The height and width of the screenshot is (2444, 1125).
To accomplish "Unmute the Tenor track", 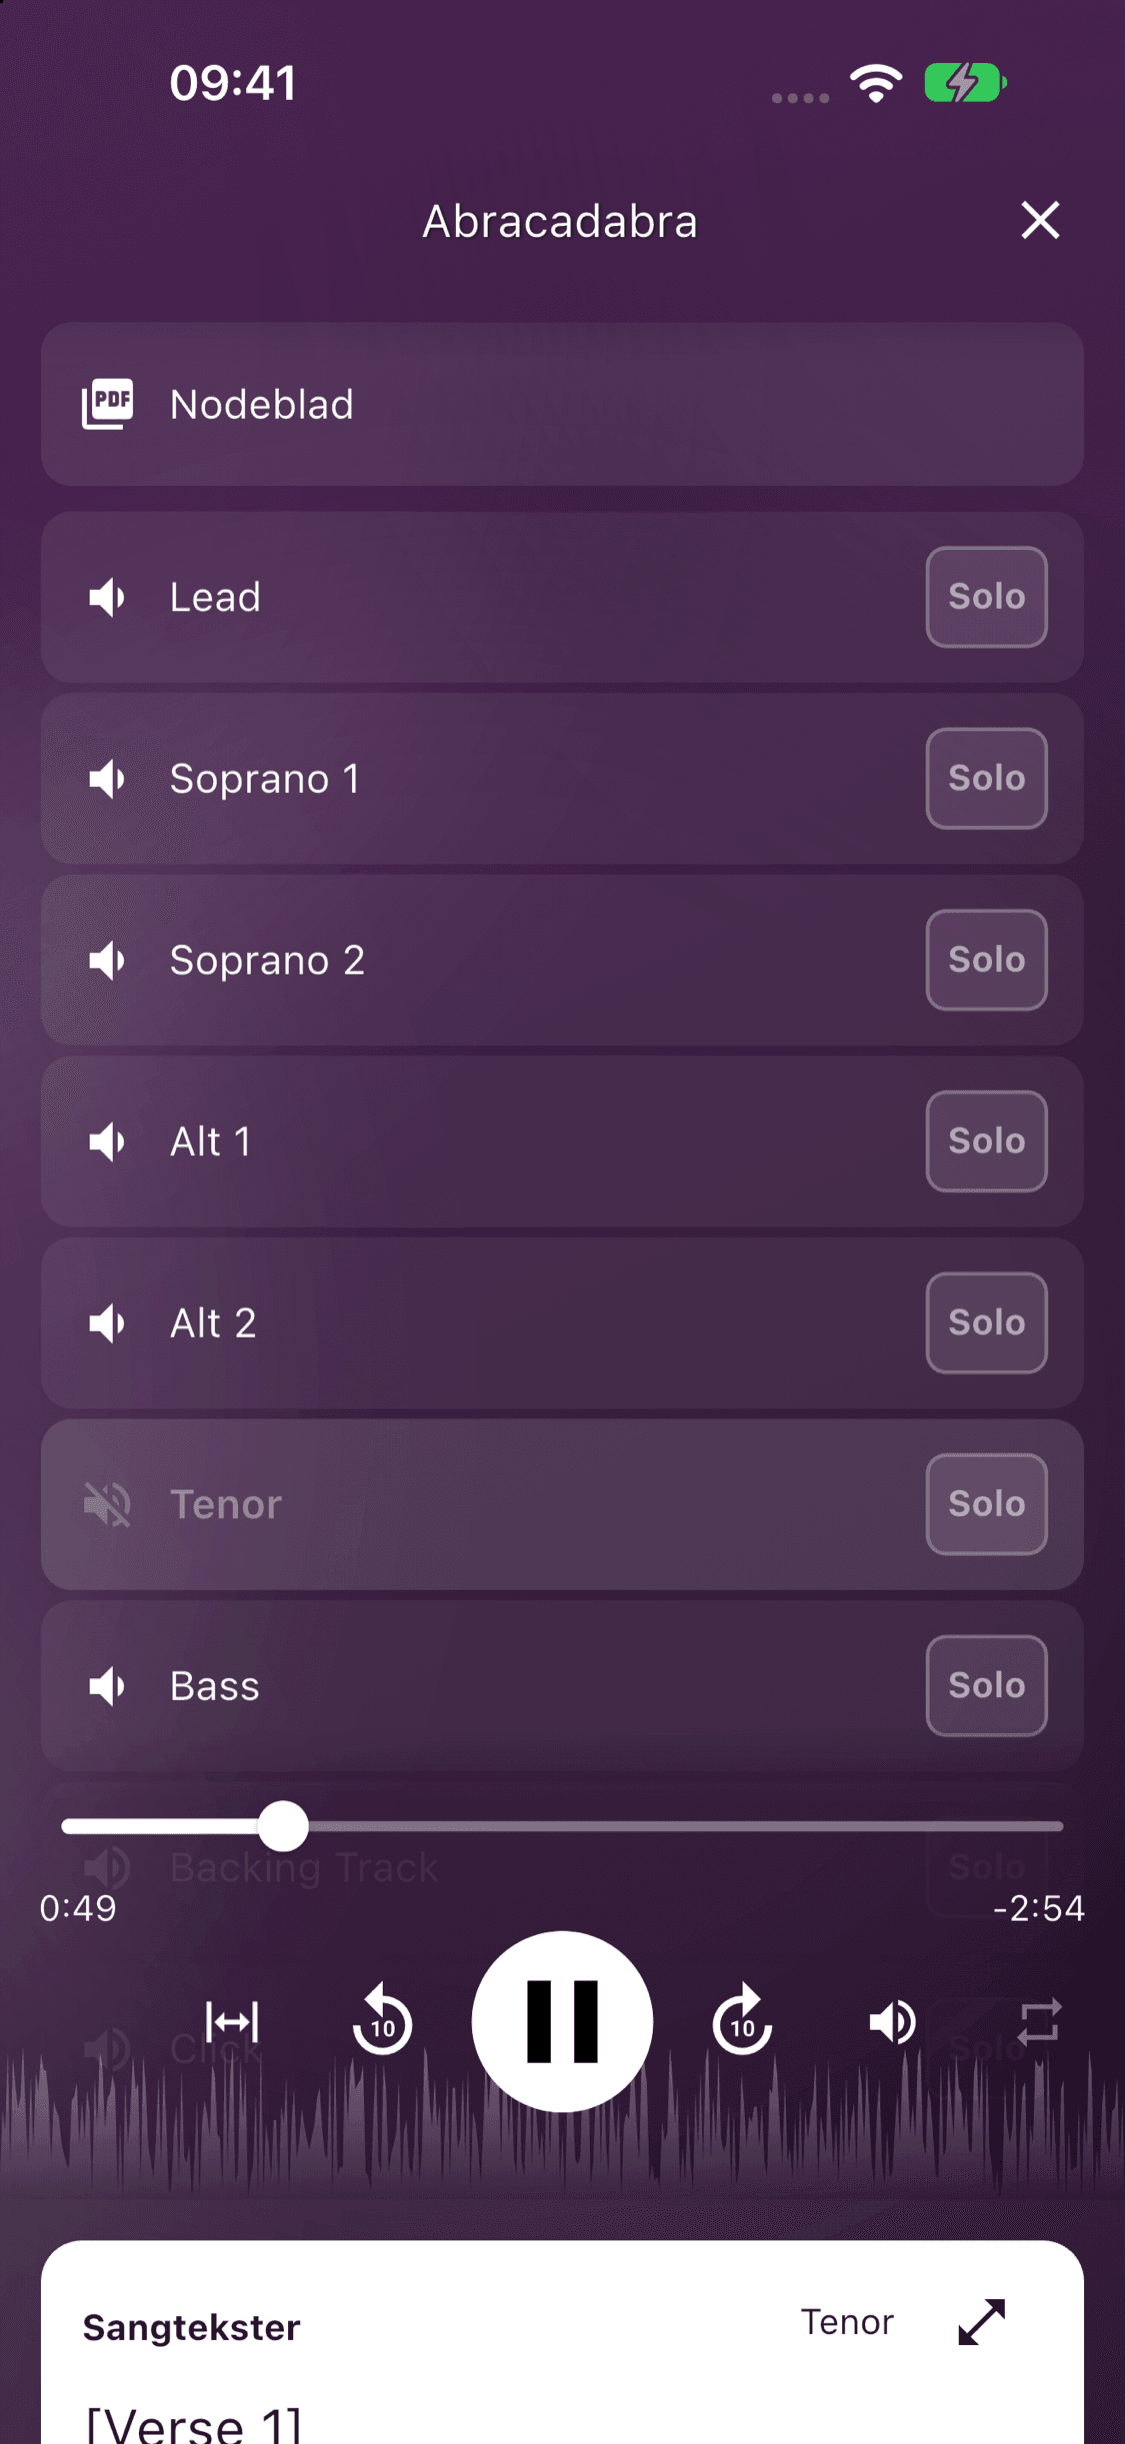I will click(107, 1504).
